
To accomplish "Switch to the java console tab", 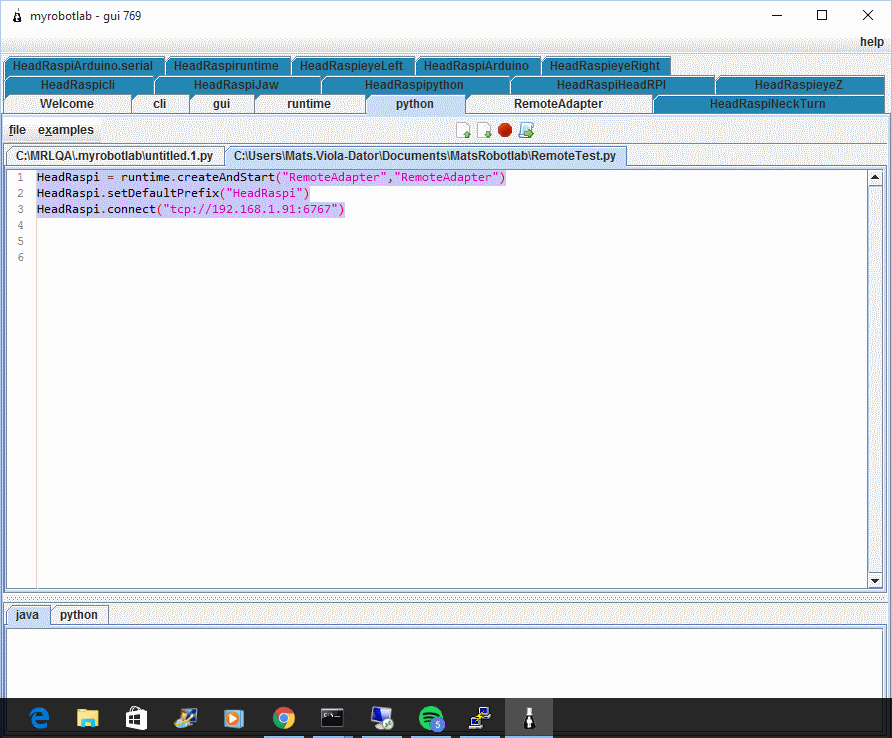I will (27, 615).
